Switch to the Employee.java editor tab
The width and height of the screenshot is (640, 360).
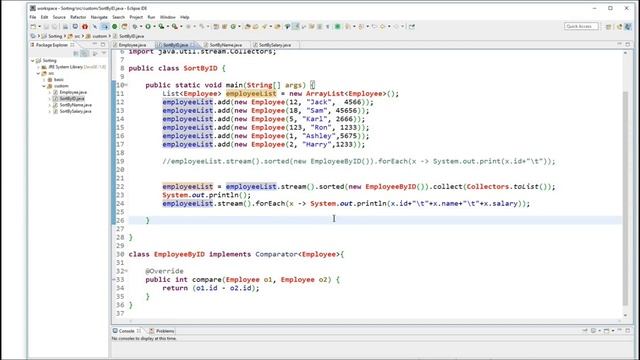[x=132, y=45]
